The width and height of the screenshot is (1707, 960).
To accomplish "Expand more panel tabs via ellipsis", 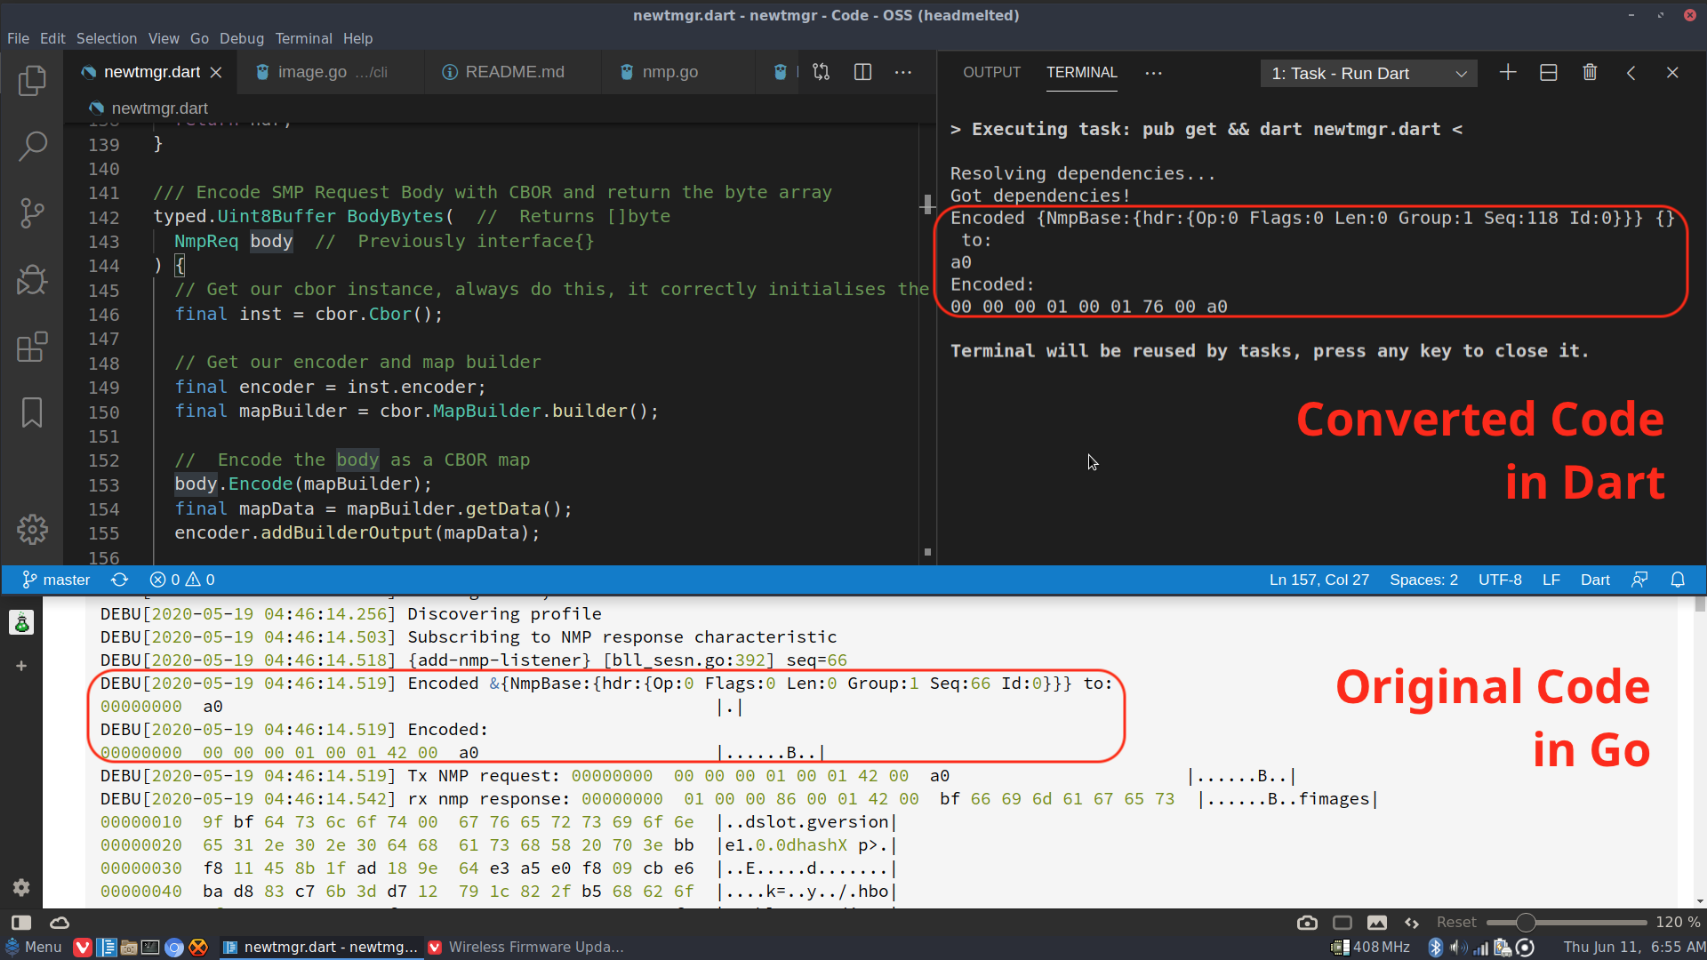I will point(1153,73).
